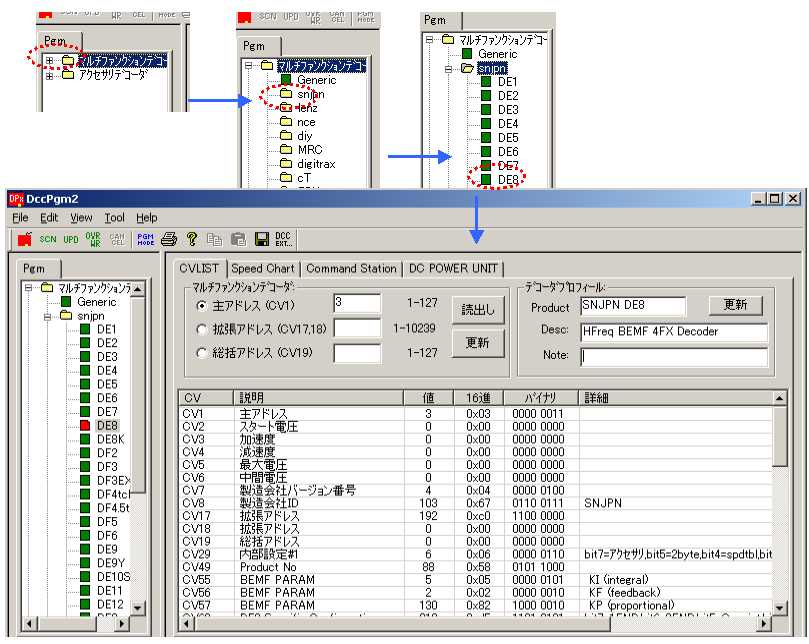The image size is (809, 644).
Task: Click the DCC EXT toolbar icon
Action: point(283,239)
